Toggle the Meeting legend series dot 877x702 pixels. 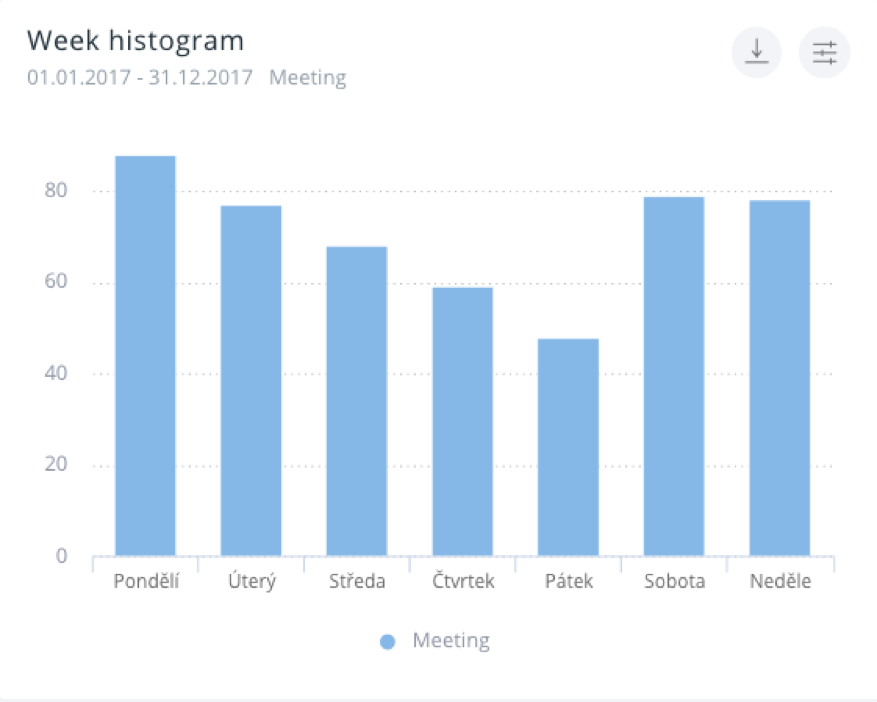click(x=388, y=642)
